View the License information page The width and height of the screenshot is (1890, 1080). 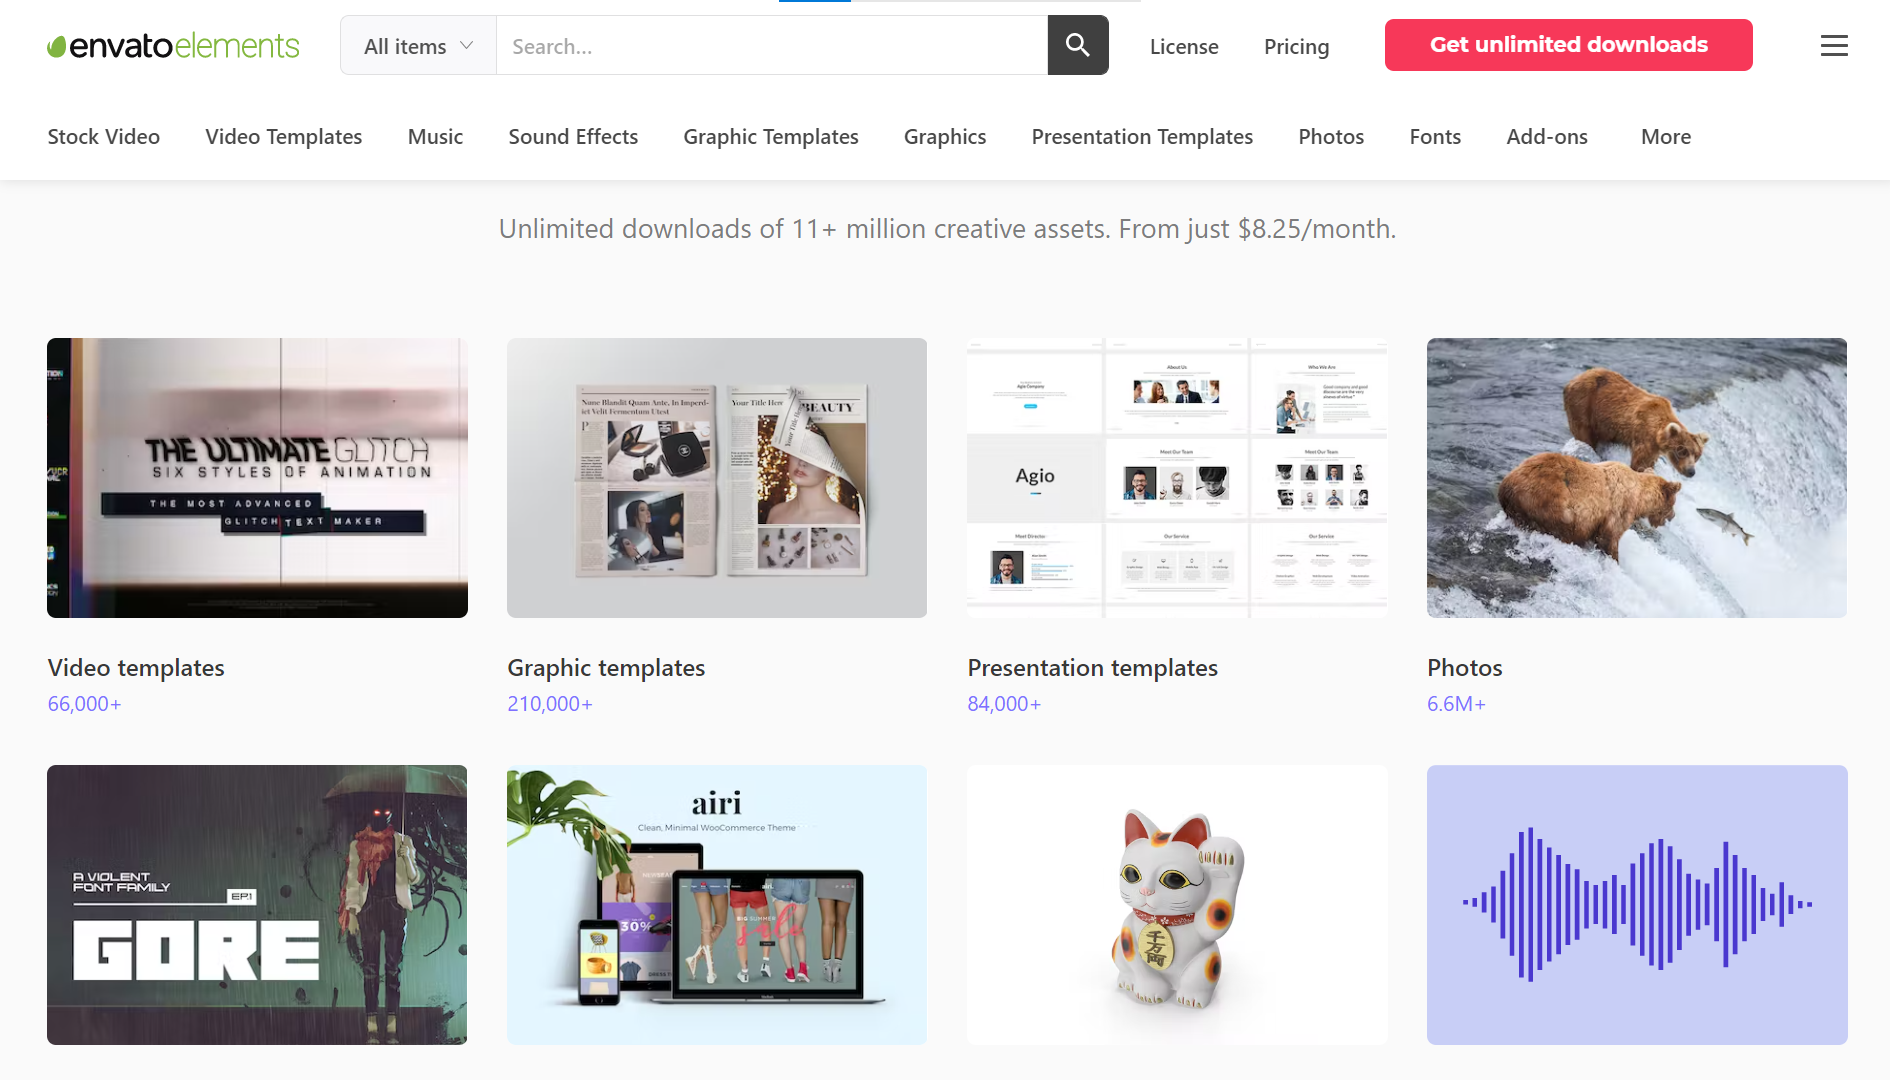(x=1184, y=46)
